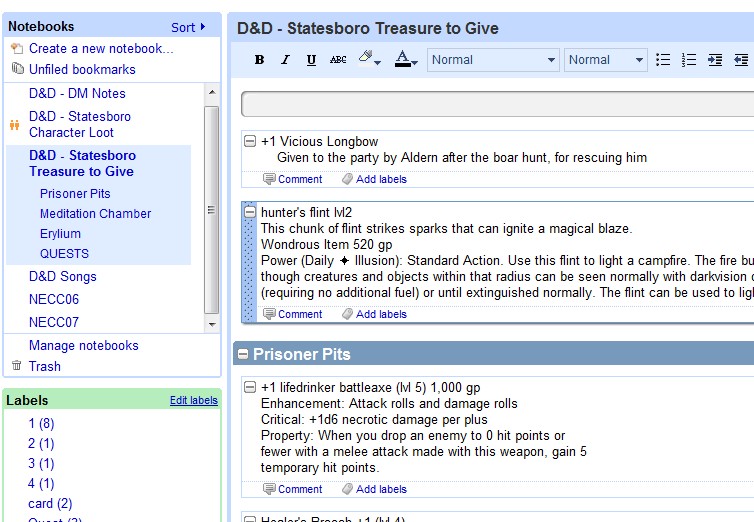The width and height of the screenshot is (754, 522).
Task: Open the D&D Songs notebook
Action: click(63, 276)
